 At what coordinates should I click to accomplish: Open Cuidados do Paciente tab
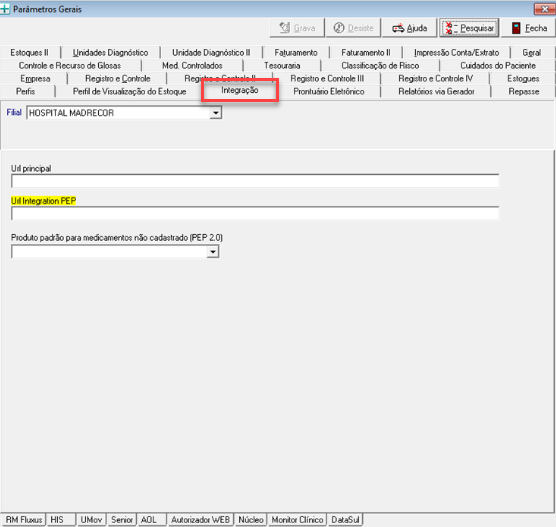[x=498, y=66]
